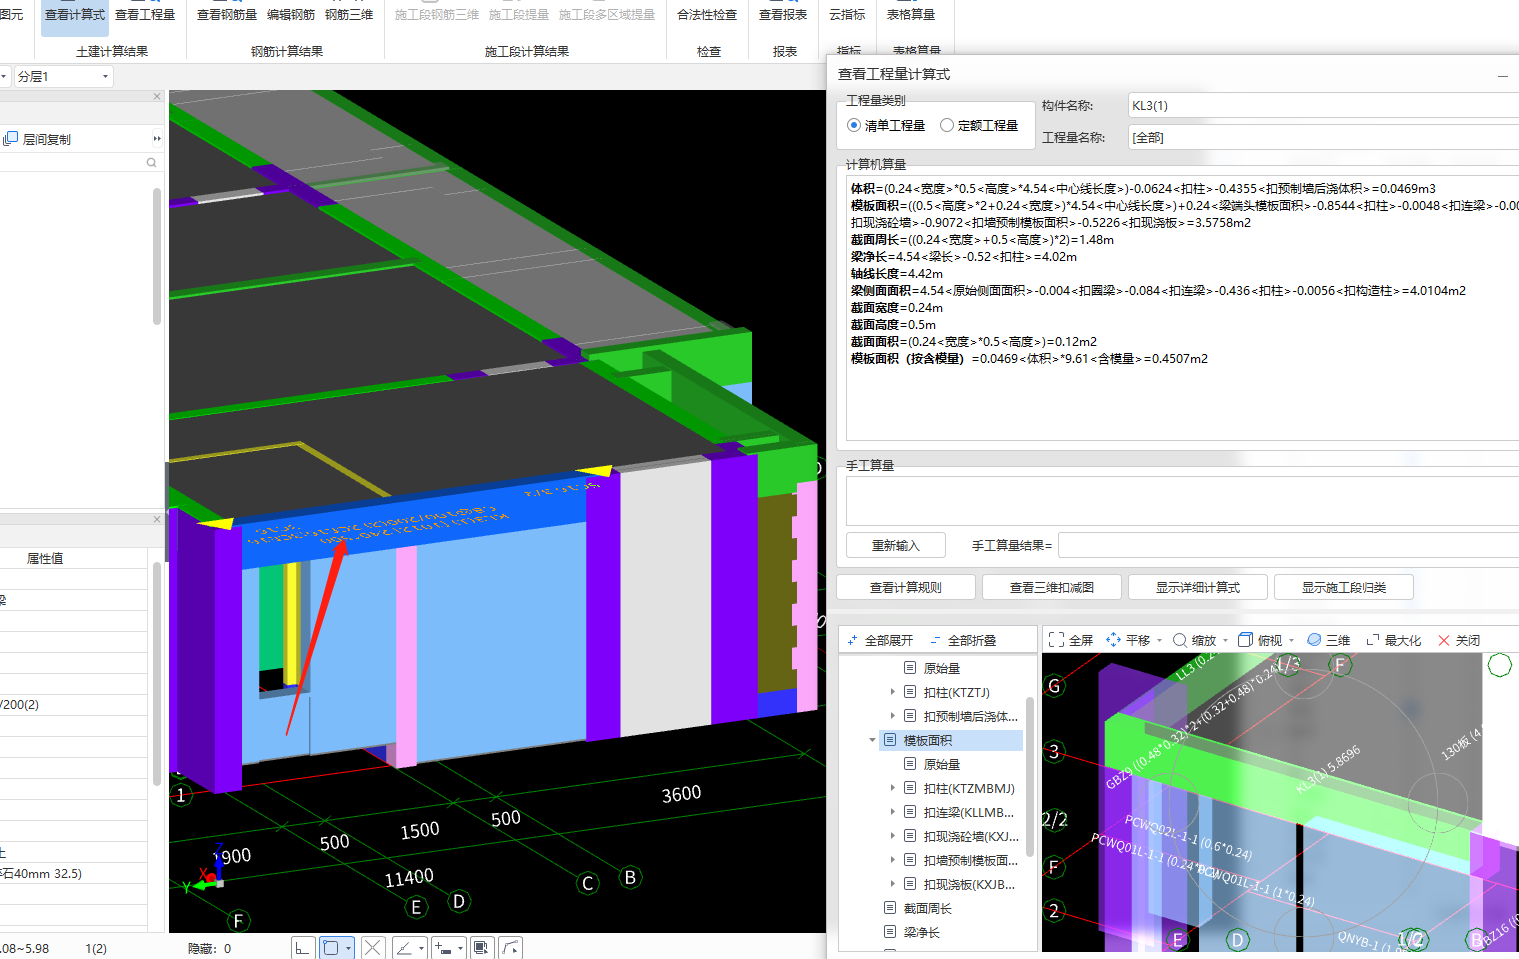The height and width of the screenshot is (959, 1519).
Task: Collapse the 模板面积 tree node
Action: (873, 740)
